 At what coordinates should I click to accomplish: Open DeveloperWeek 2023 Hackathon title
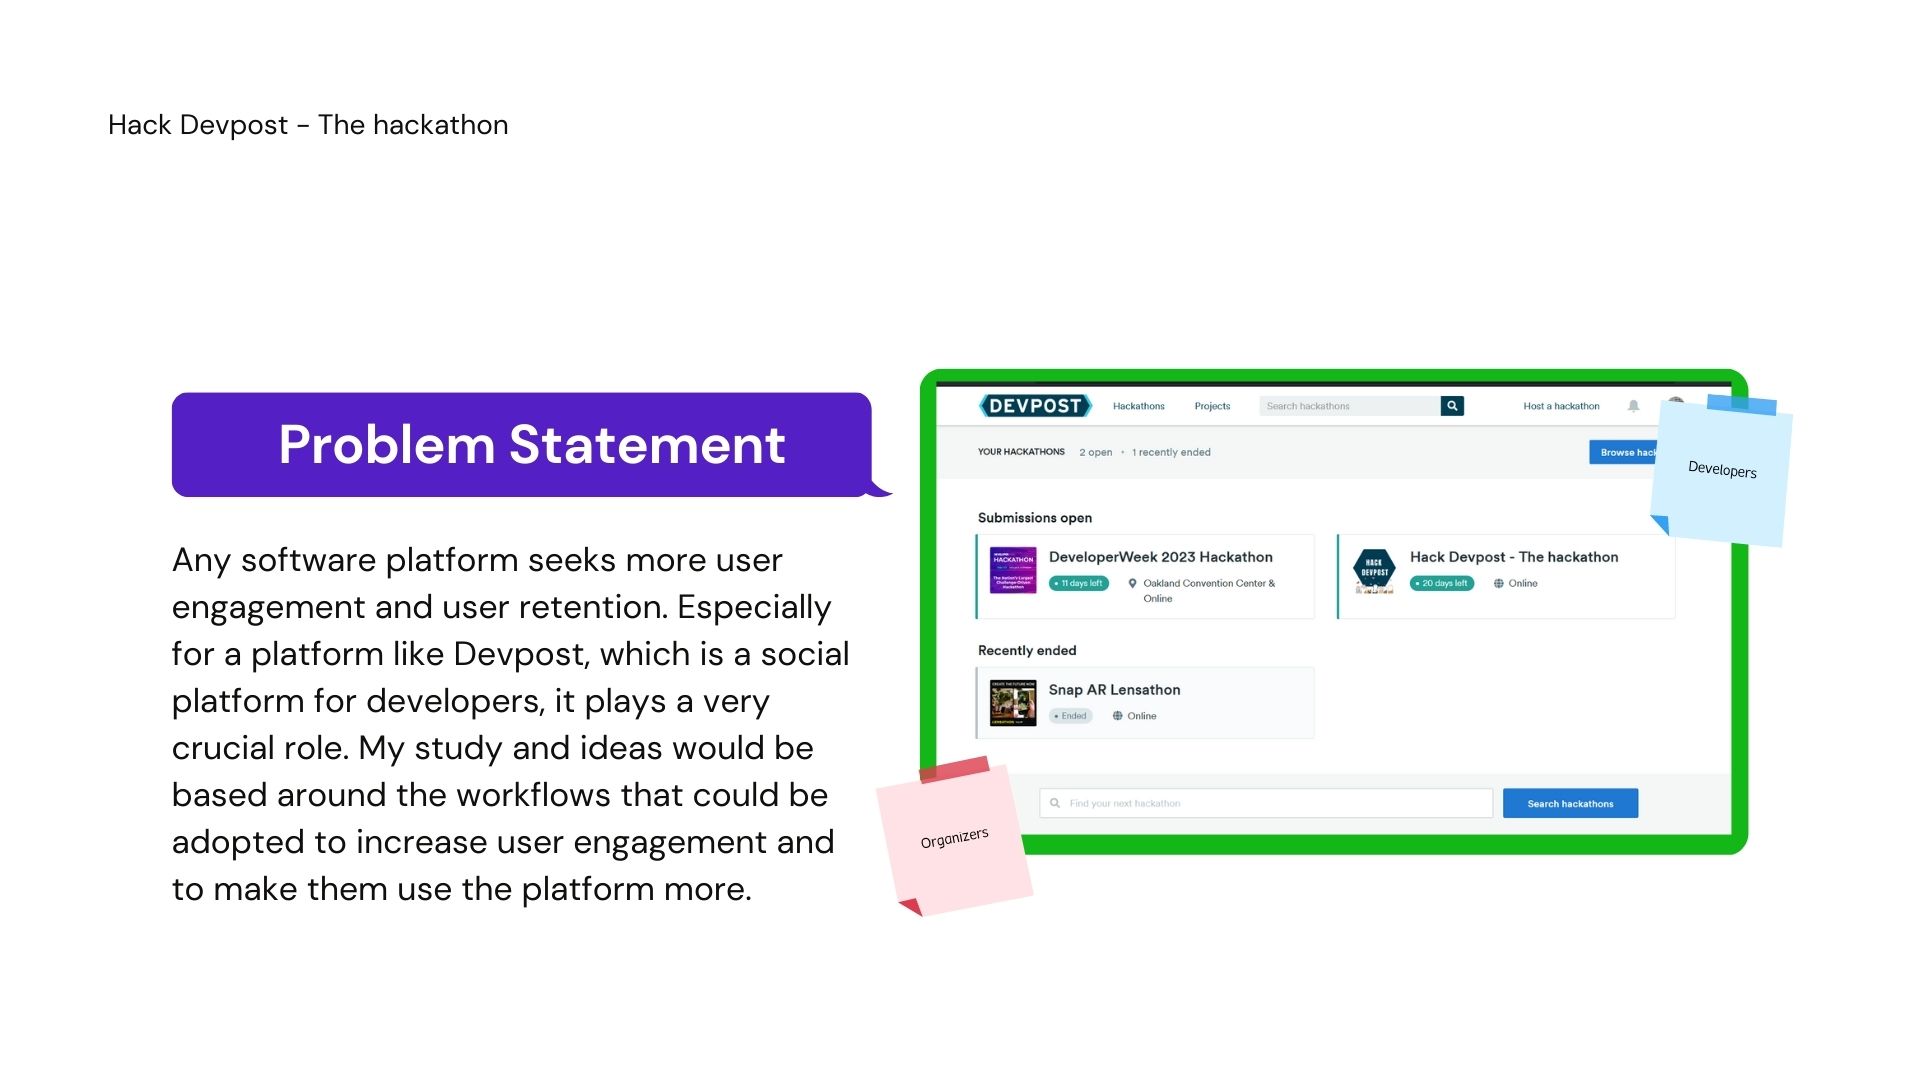point(1160,557)
